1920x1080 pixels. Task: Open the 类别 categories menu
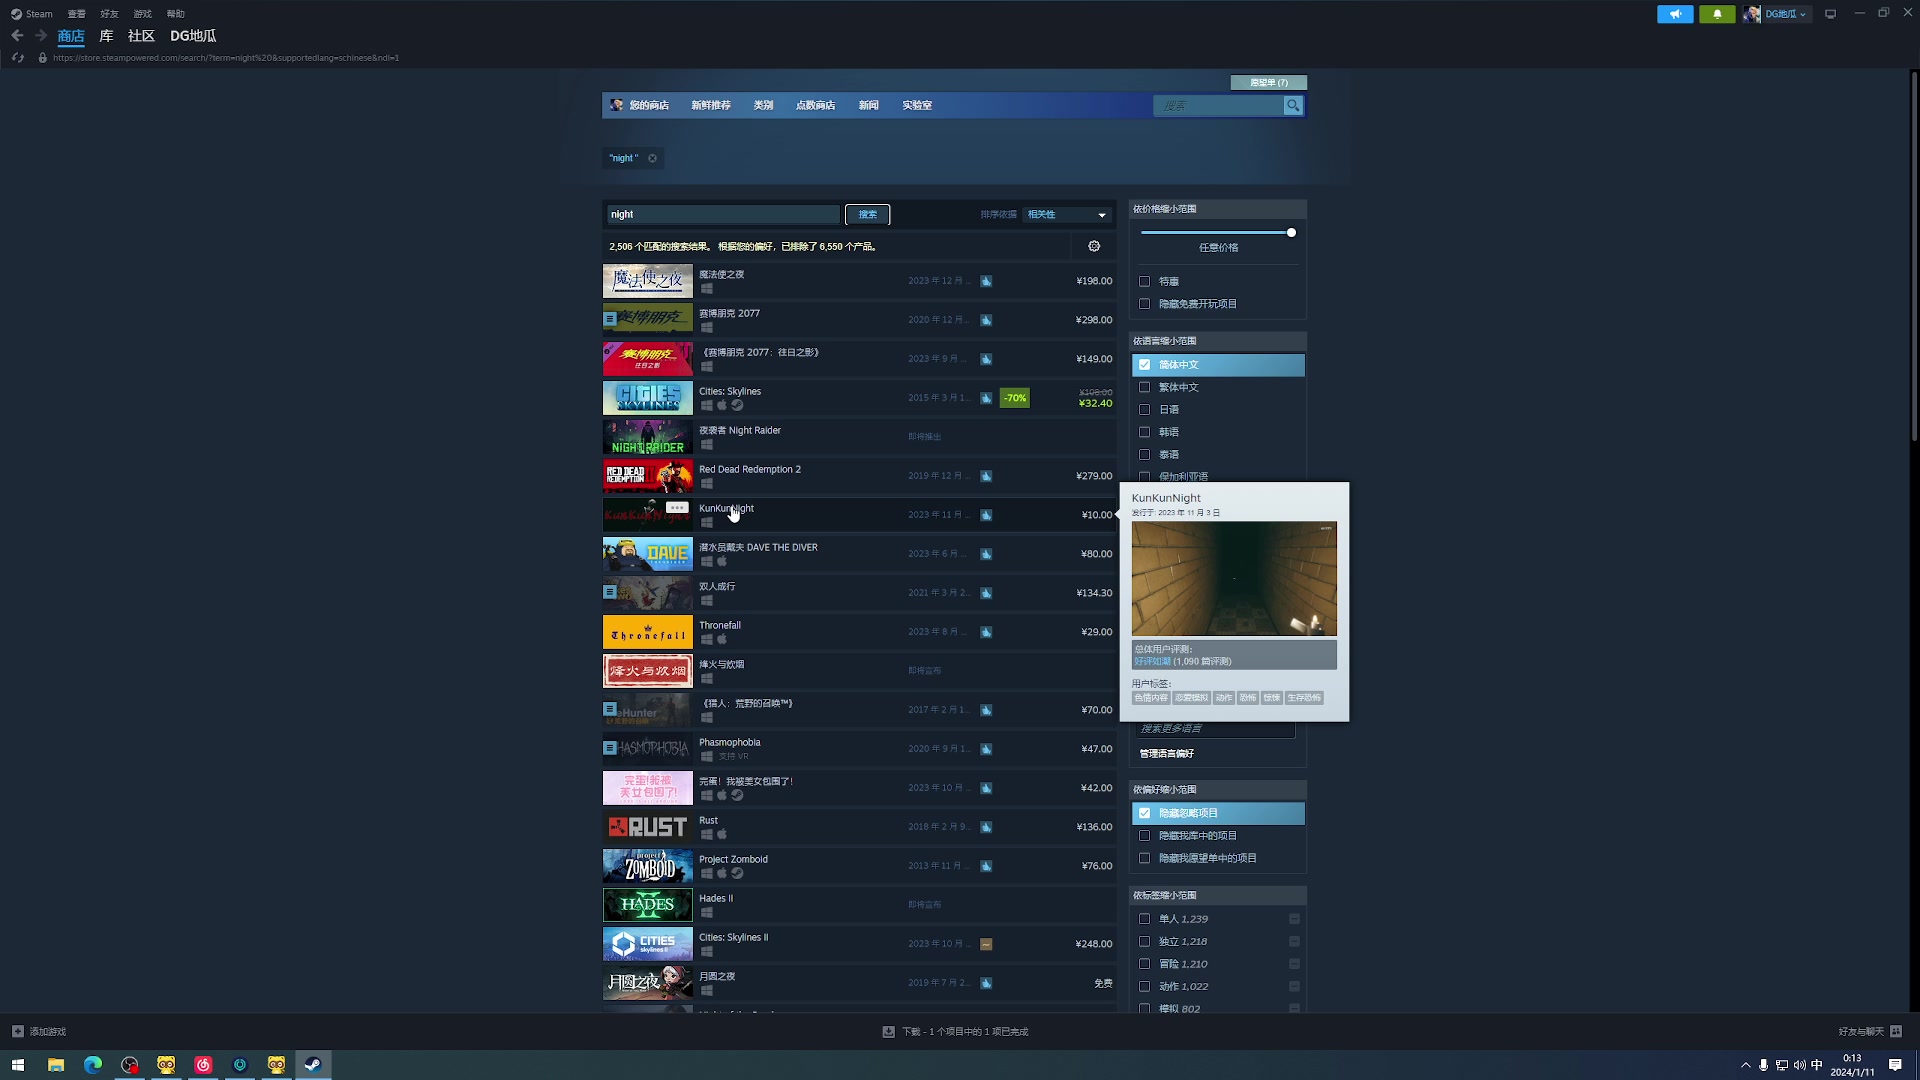[763, 105]
